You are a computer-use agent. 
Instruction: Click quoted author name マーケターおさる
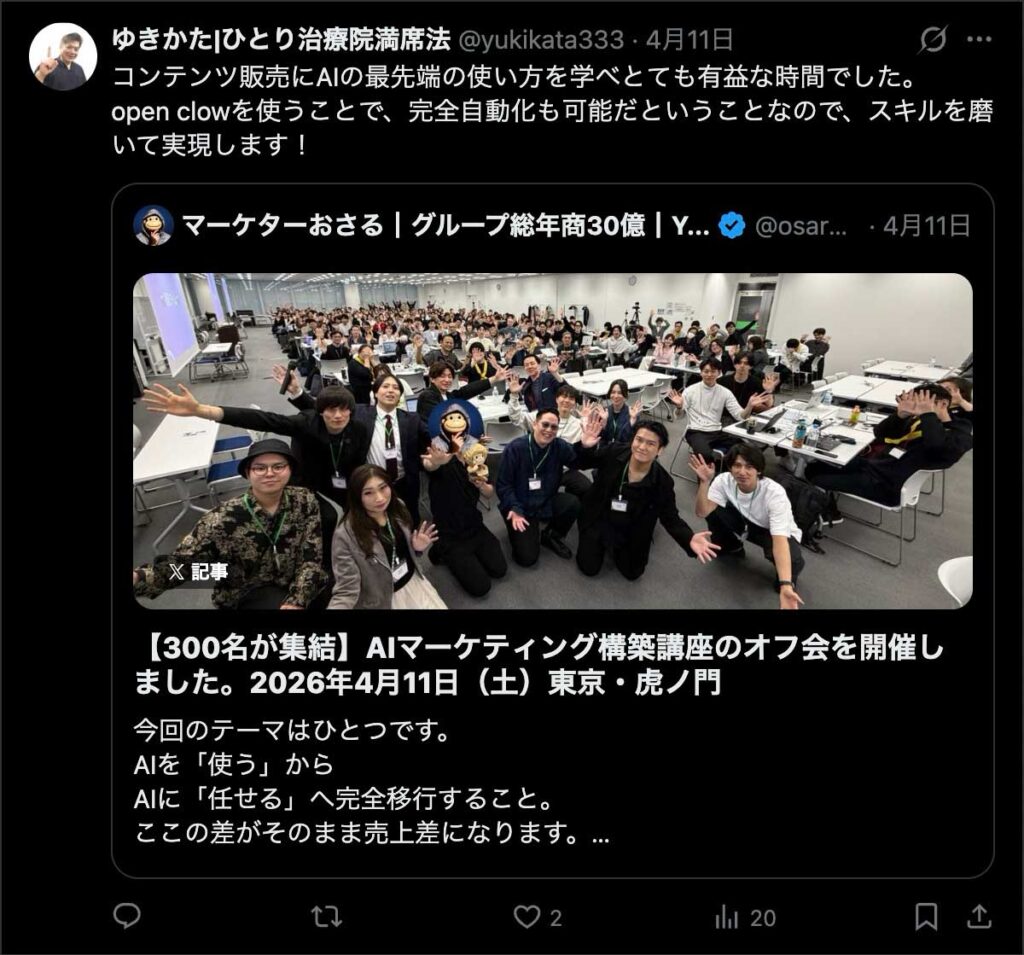282,225
